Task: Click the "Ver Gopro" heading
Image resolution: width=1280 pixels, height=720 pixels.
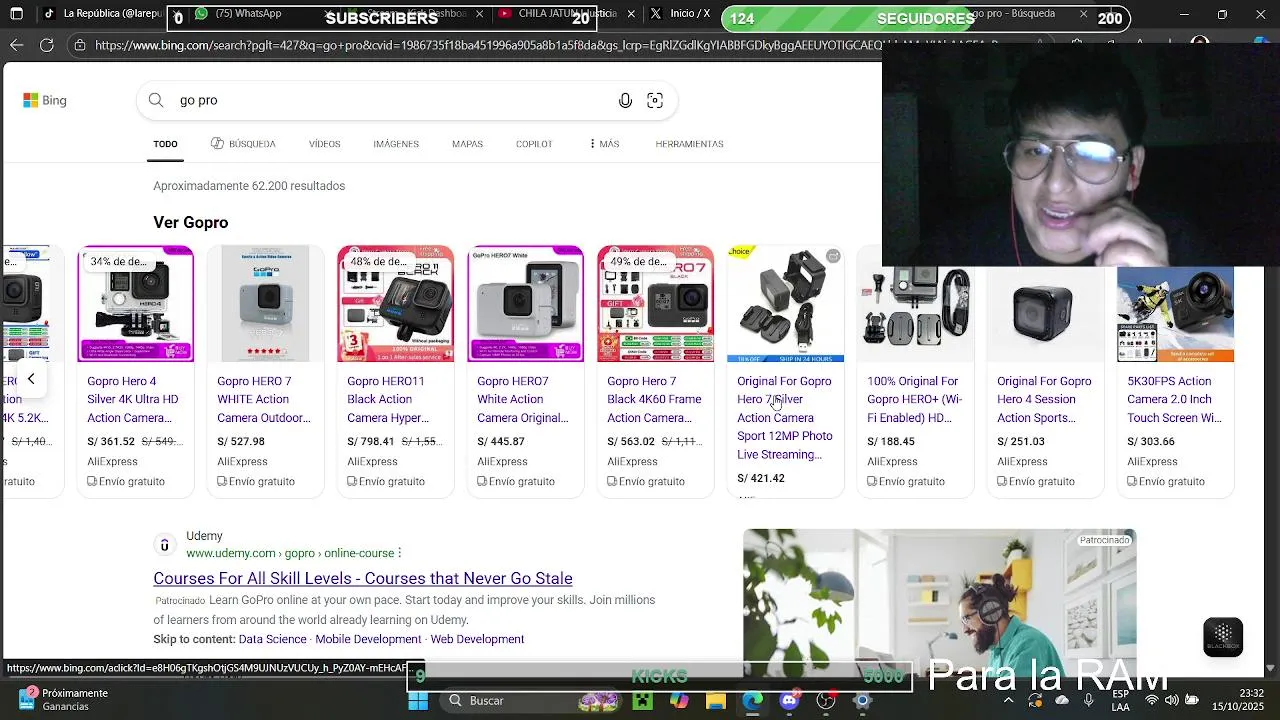Action: (x=191, y=222)
